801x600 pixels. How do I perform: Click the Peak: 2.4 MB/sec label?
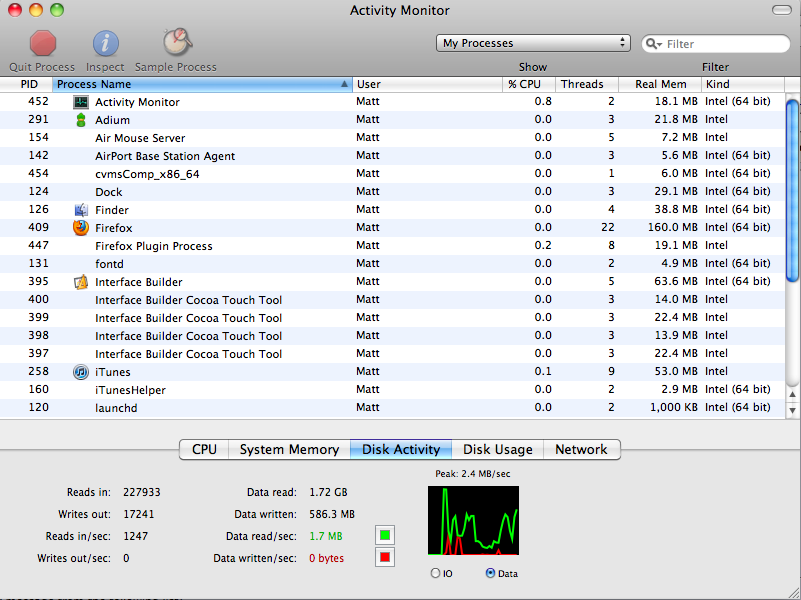point(473,474)
